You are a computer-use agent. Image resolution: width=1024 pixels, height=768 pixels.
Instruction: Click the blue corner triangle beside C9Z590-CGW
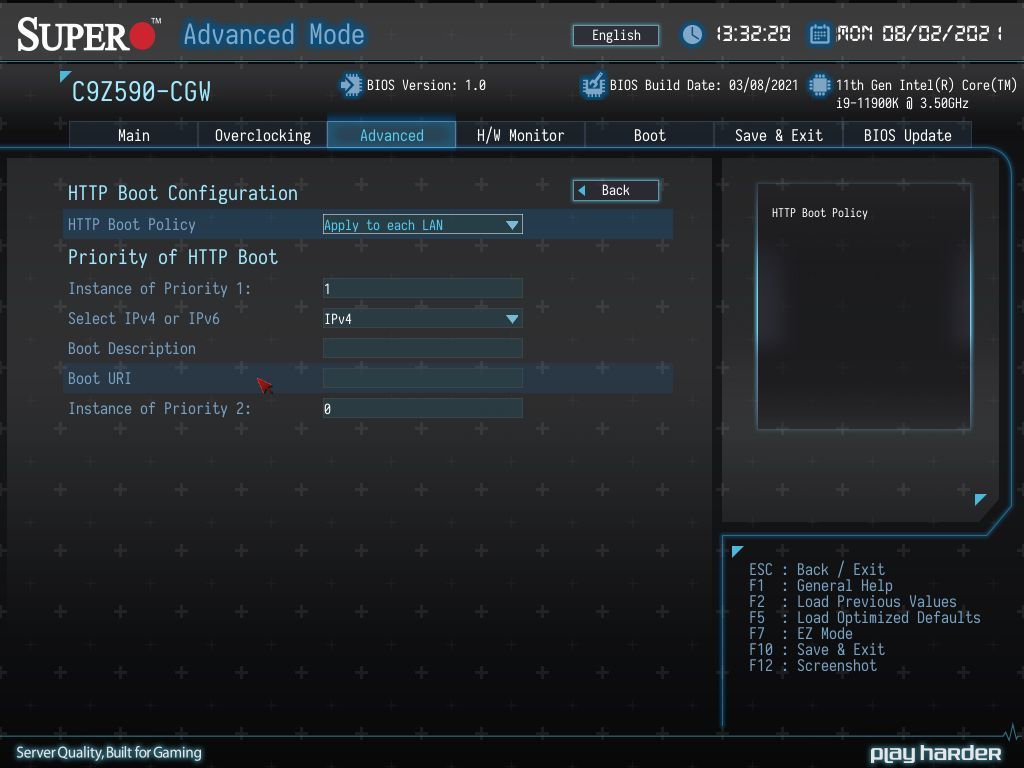(x=64, y=76)
